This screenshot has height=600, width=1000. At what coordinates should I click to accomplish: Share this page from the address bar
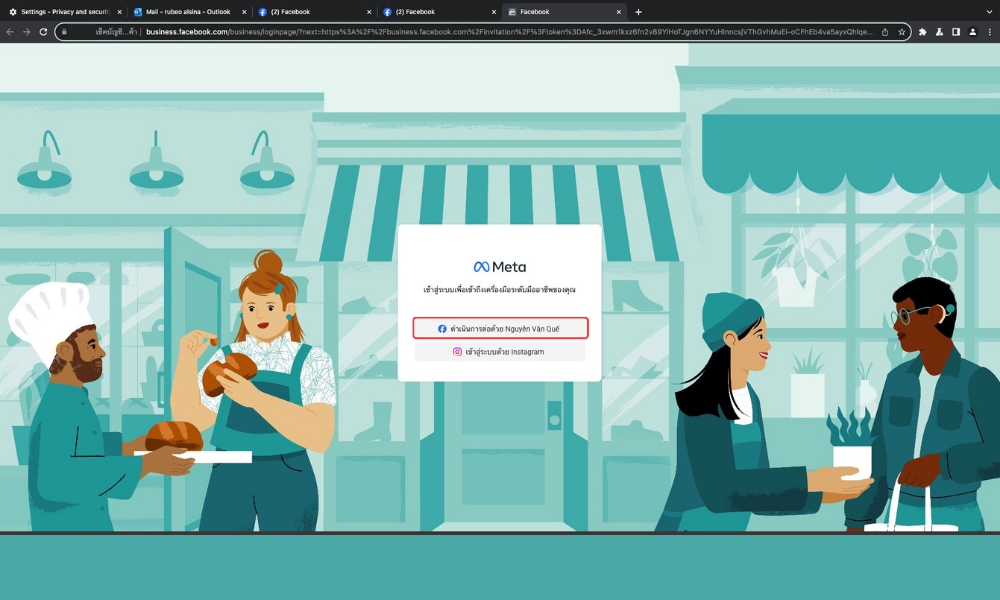coord(885,32)
